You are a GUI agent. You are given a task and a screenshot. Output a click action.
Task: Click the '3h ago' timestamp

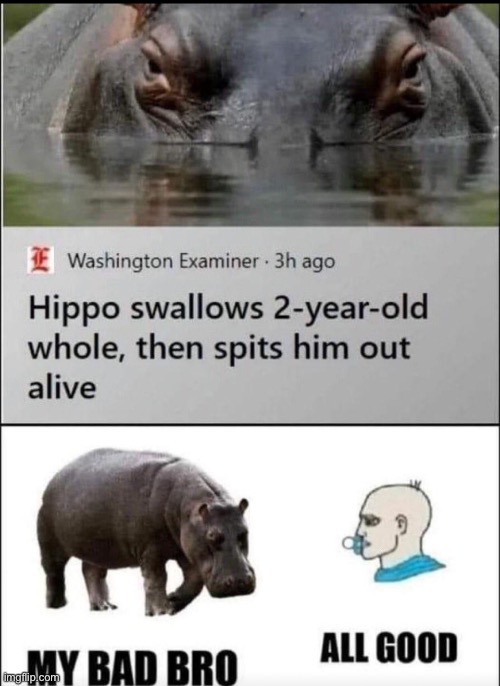[x=304, y=261]
